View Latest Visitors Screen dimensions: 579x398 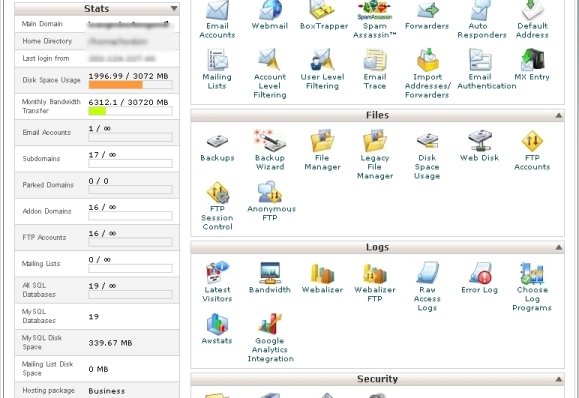pos(217,282)
